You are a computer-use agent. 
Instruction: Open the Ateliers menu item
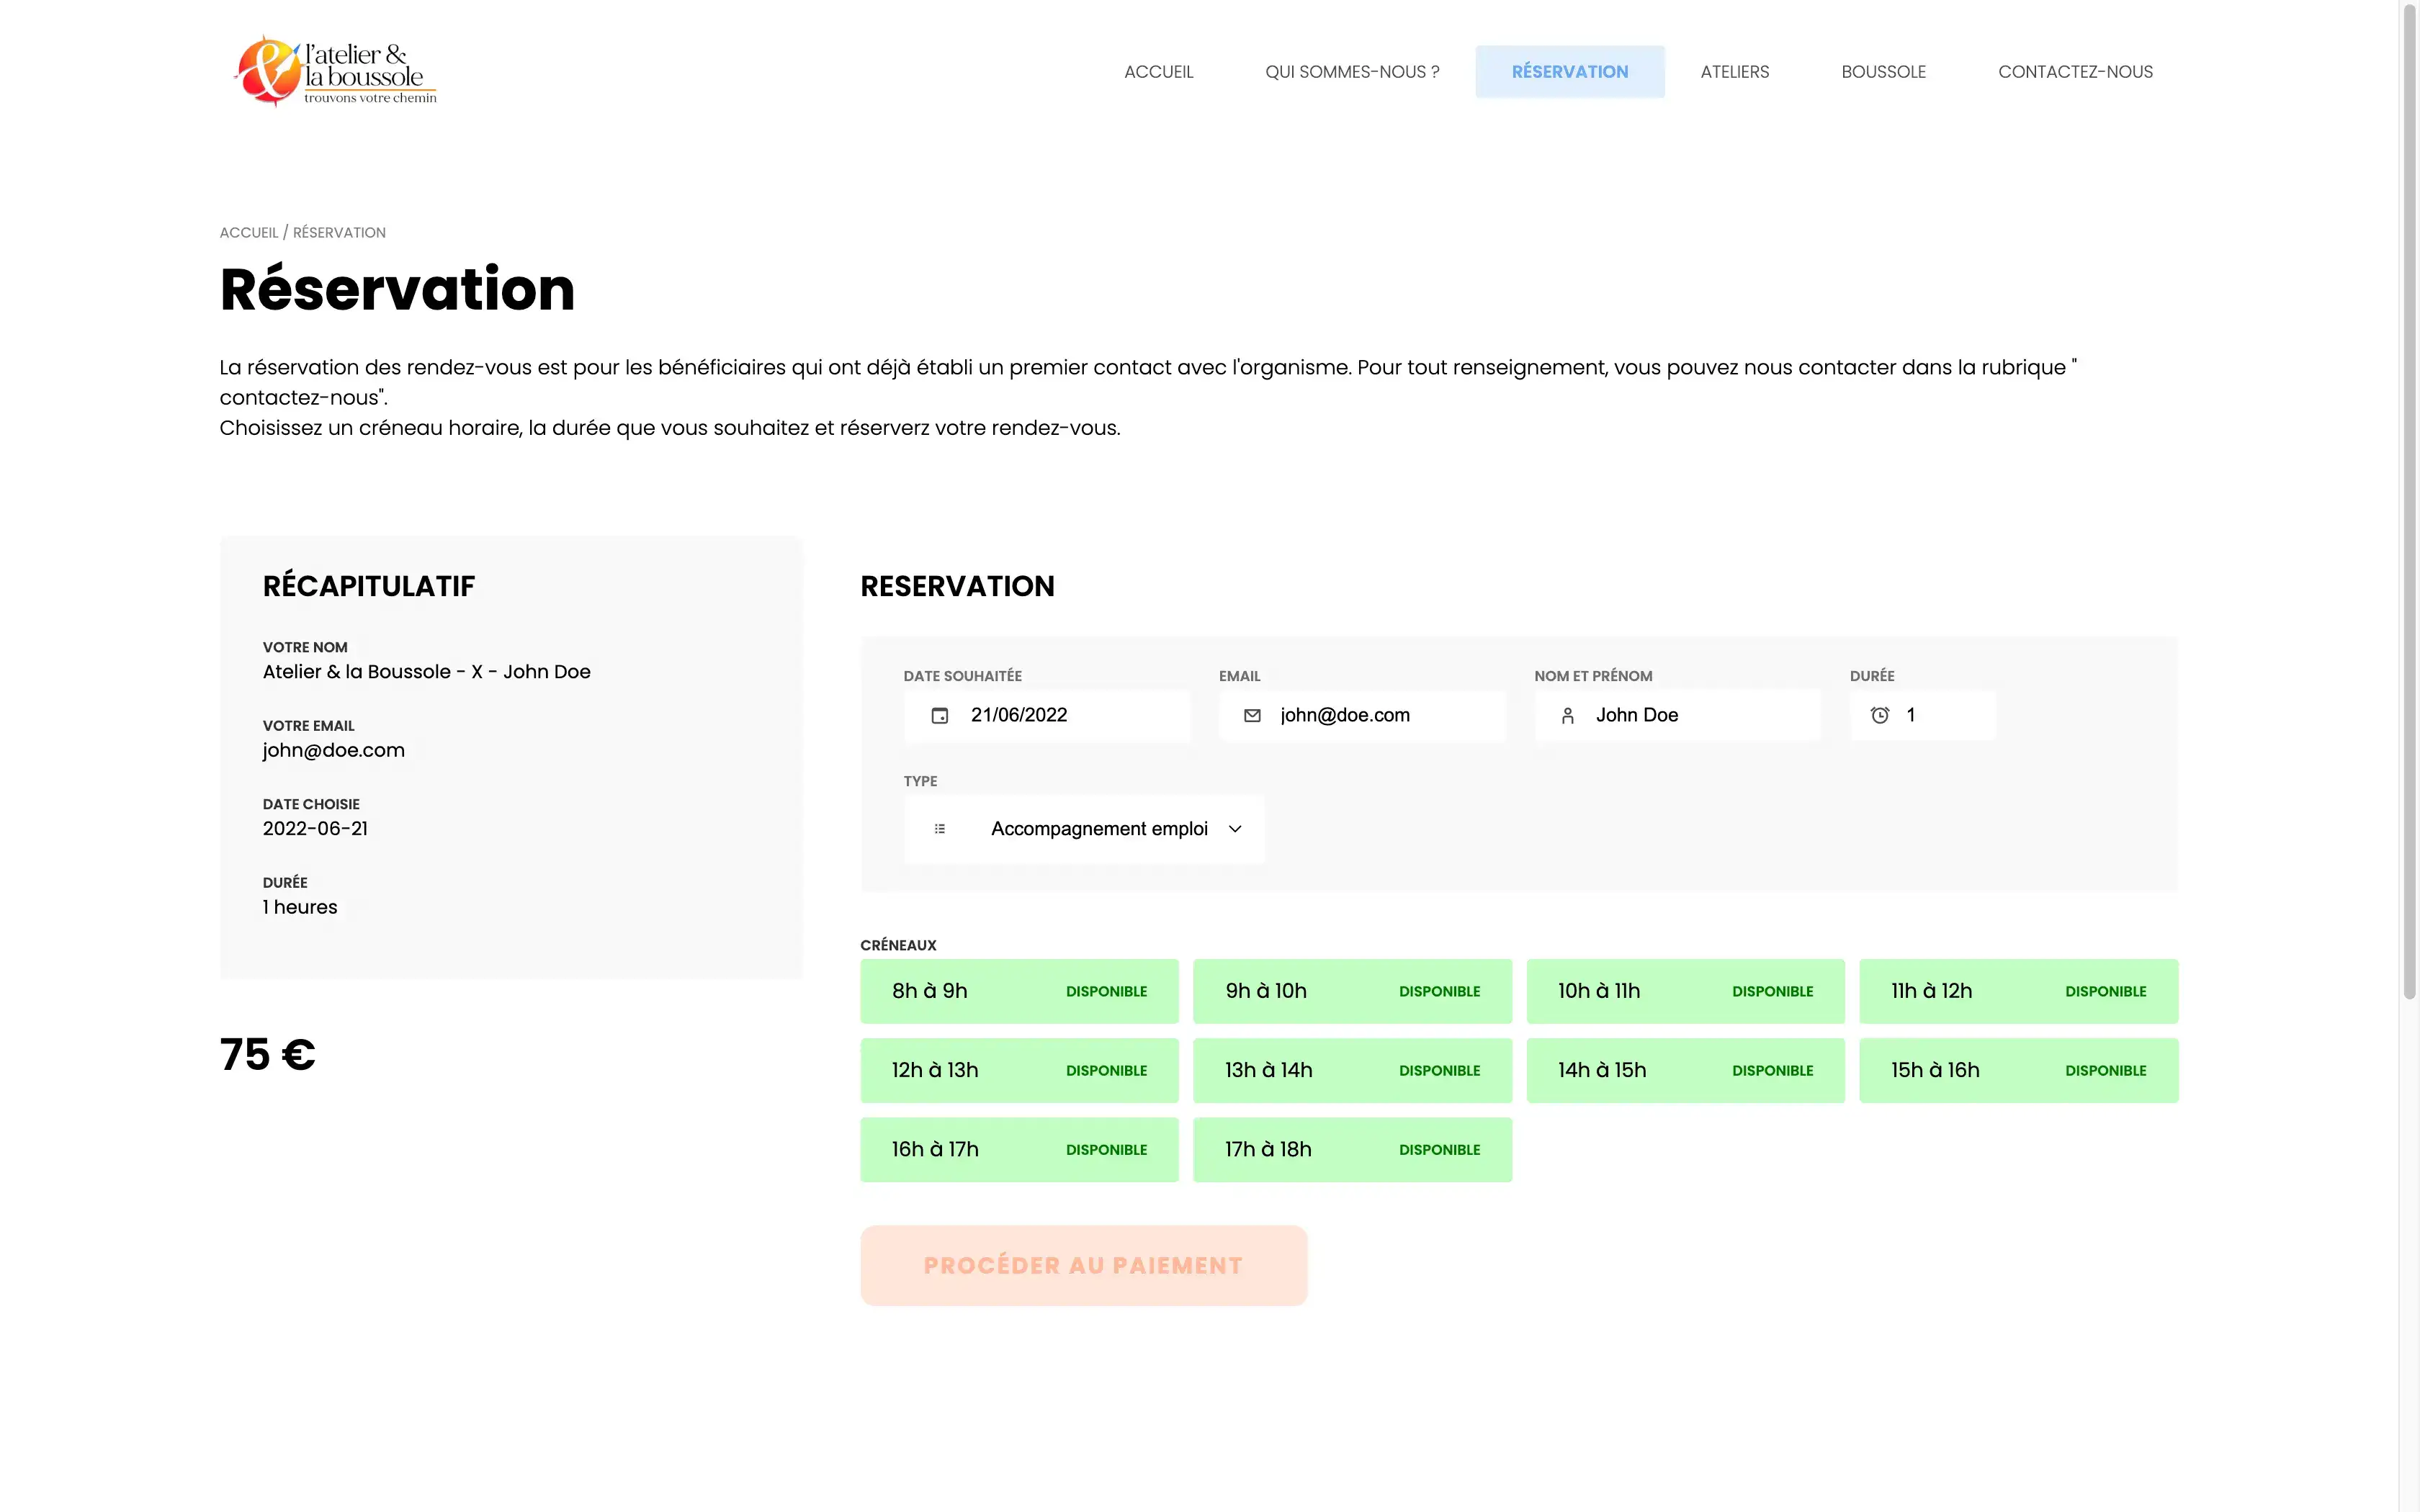(x=1734, y=72)
